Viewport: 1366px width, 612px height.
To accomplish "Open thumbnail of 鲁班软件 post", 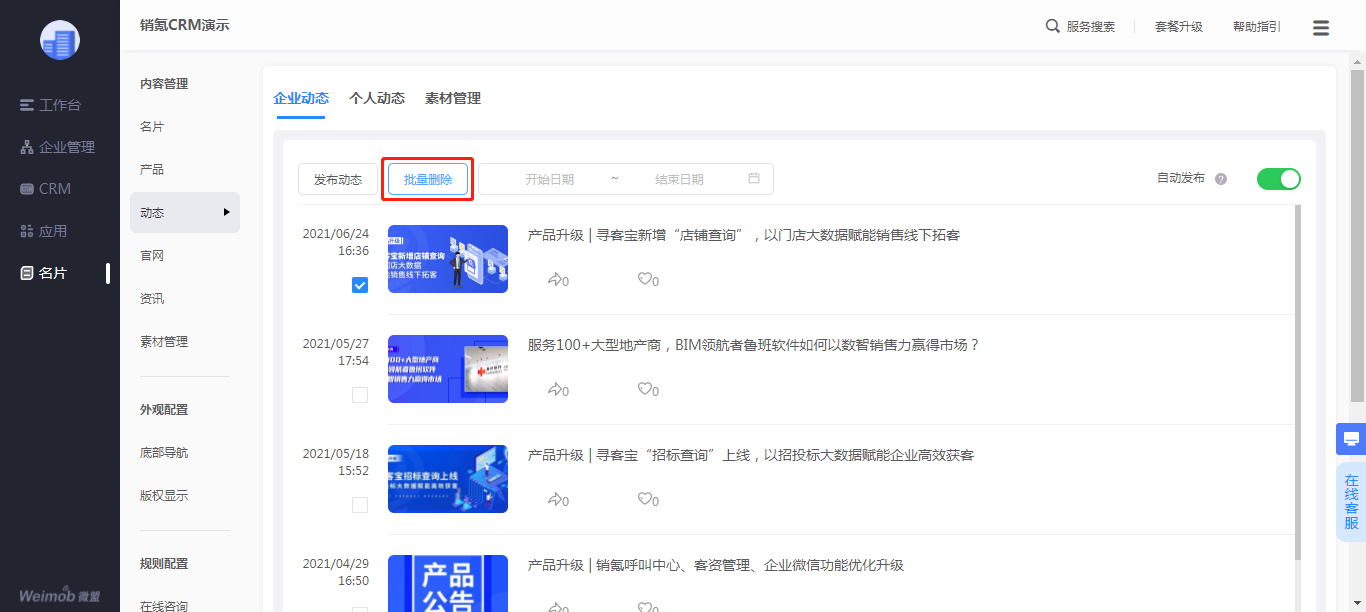I will (448, 369).
